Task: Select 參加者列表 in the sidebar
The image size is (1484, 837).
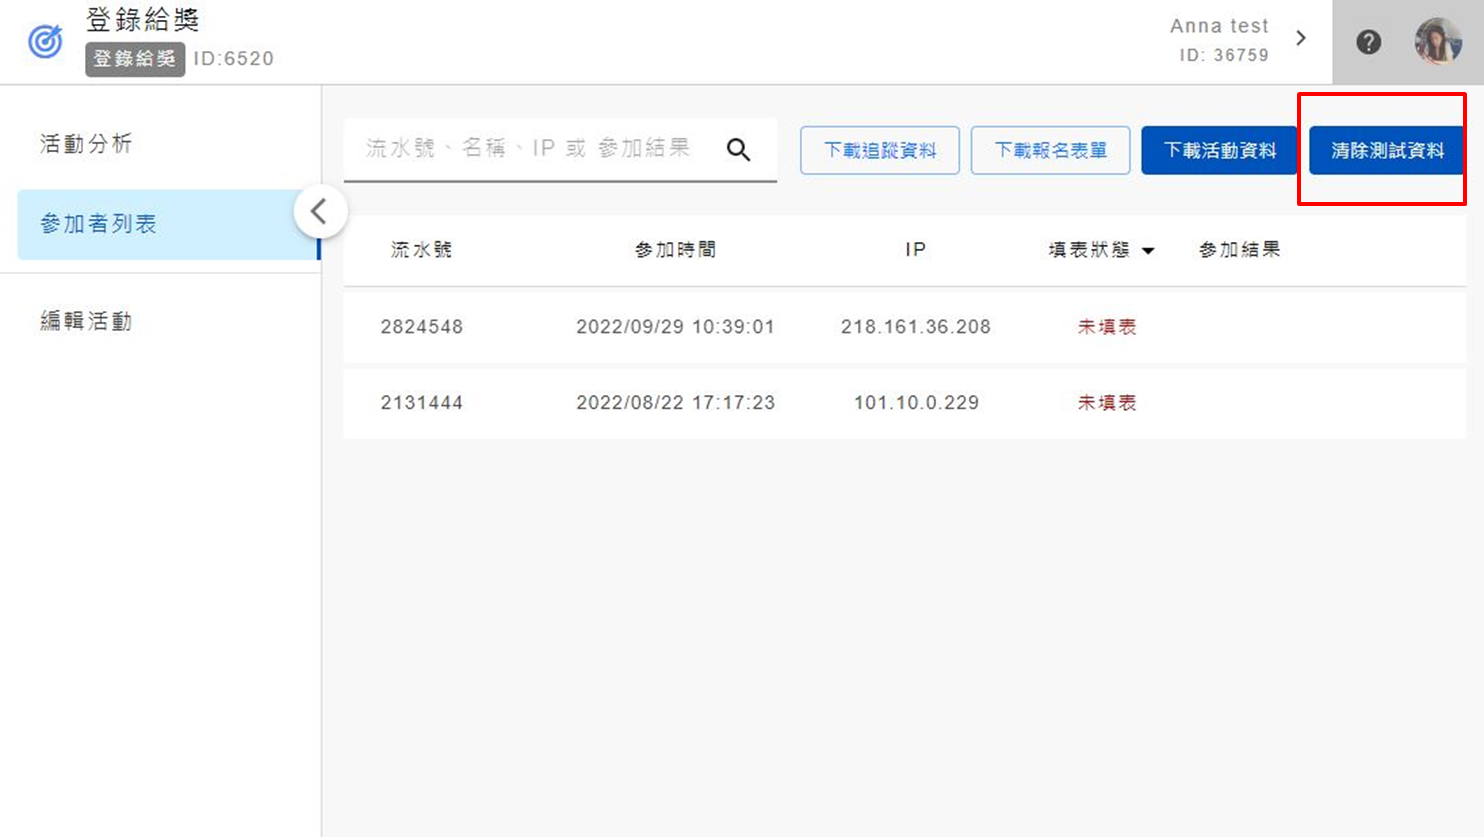Action: click(98, 224)
